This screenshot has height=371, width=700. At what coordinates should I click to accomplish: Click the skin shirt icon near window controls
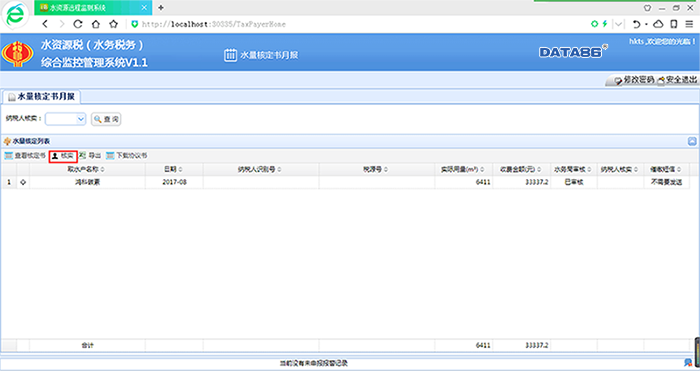coord(647,8)
